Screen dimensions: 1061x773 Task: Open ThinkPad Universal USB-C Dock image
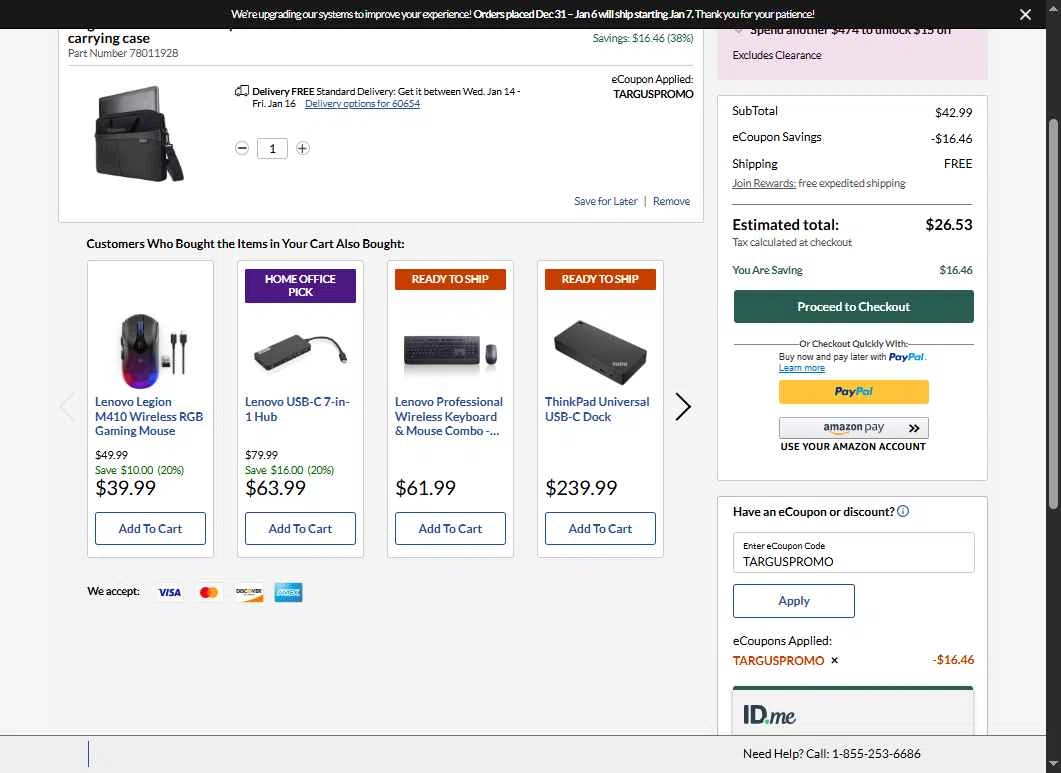(x=600, y=352)
